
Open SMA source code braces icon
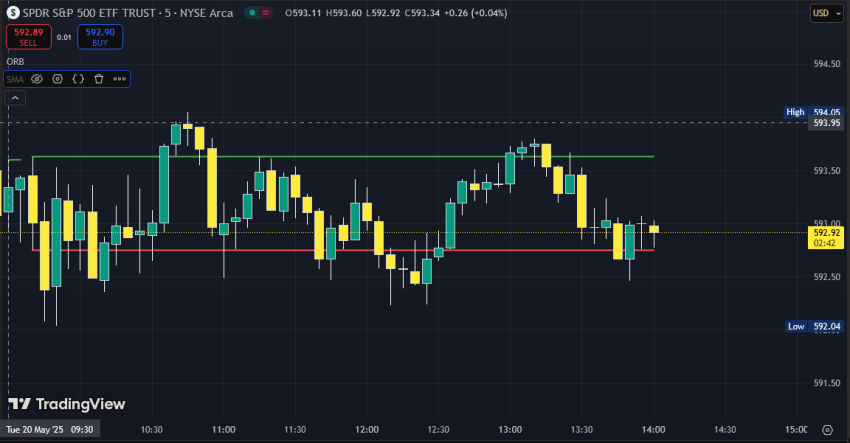click(78, 79)
